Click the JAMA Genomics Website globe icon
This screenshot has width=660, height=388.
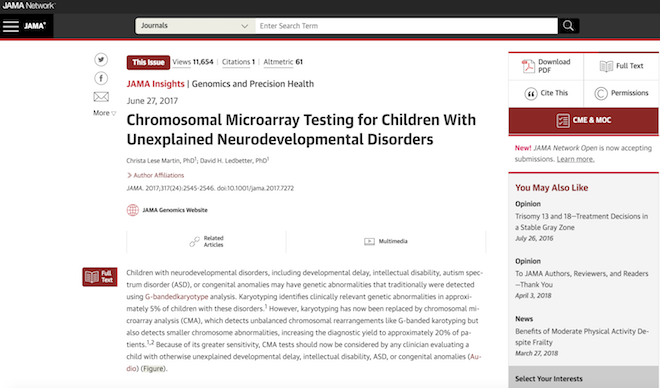133,210
